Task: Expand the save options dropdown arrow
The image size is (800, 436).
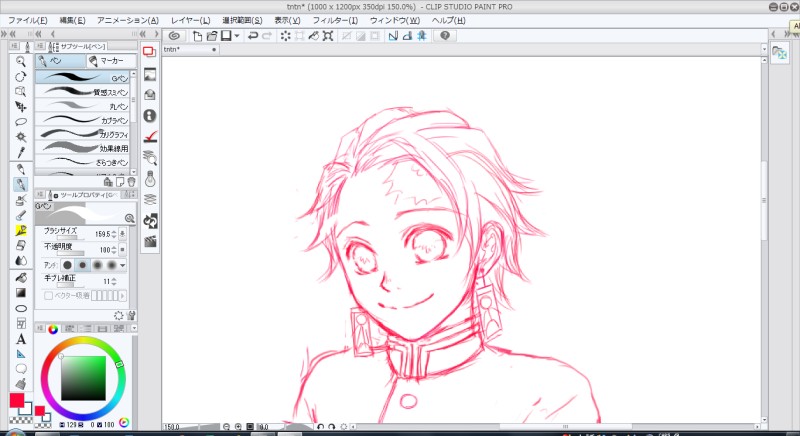Action: point(237,36)
